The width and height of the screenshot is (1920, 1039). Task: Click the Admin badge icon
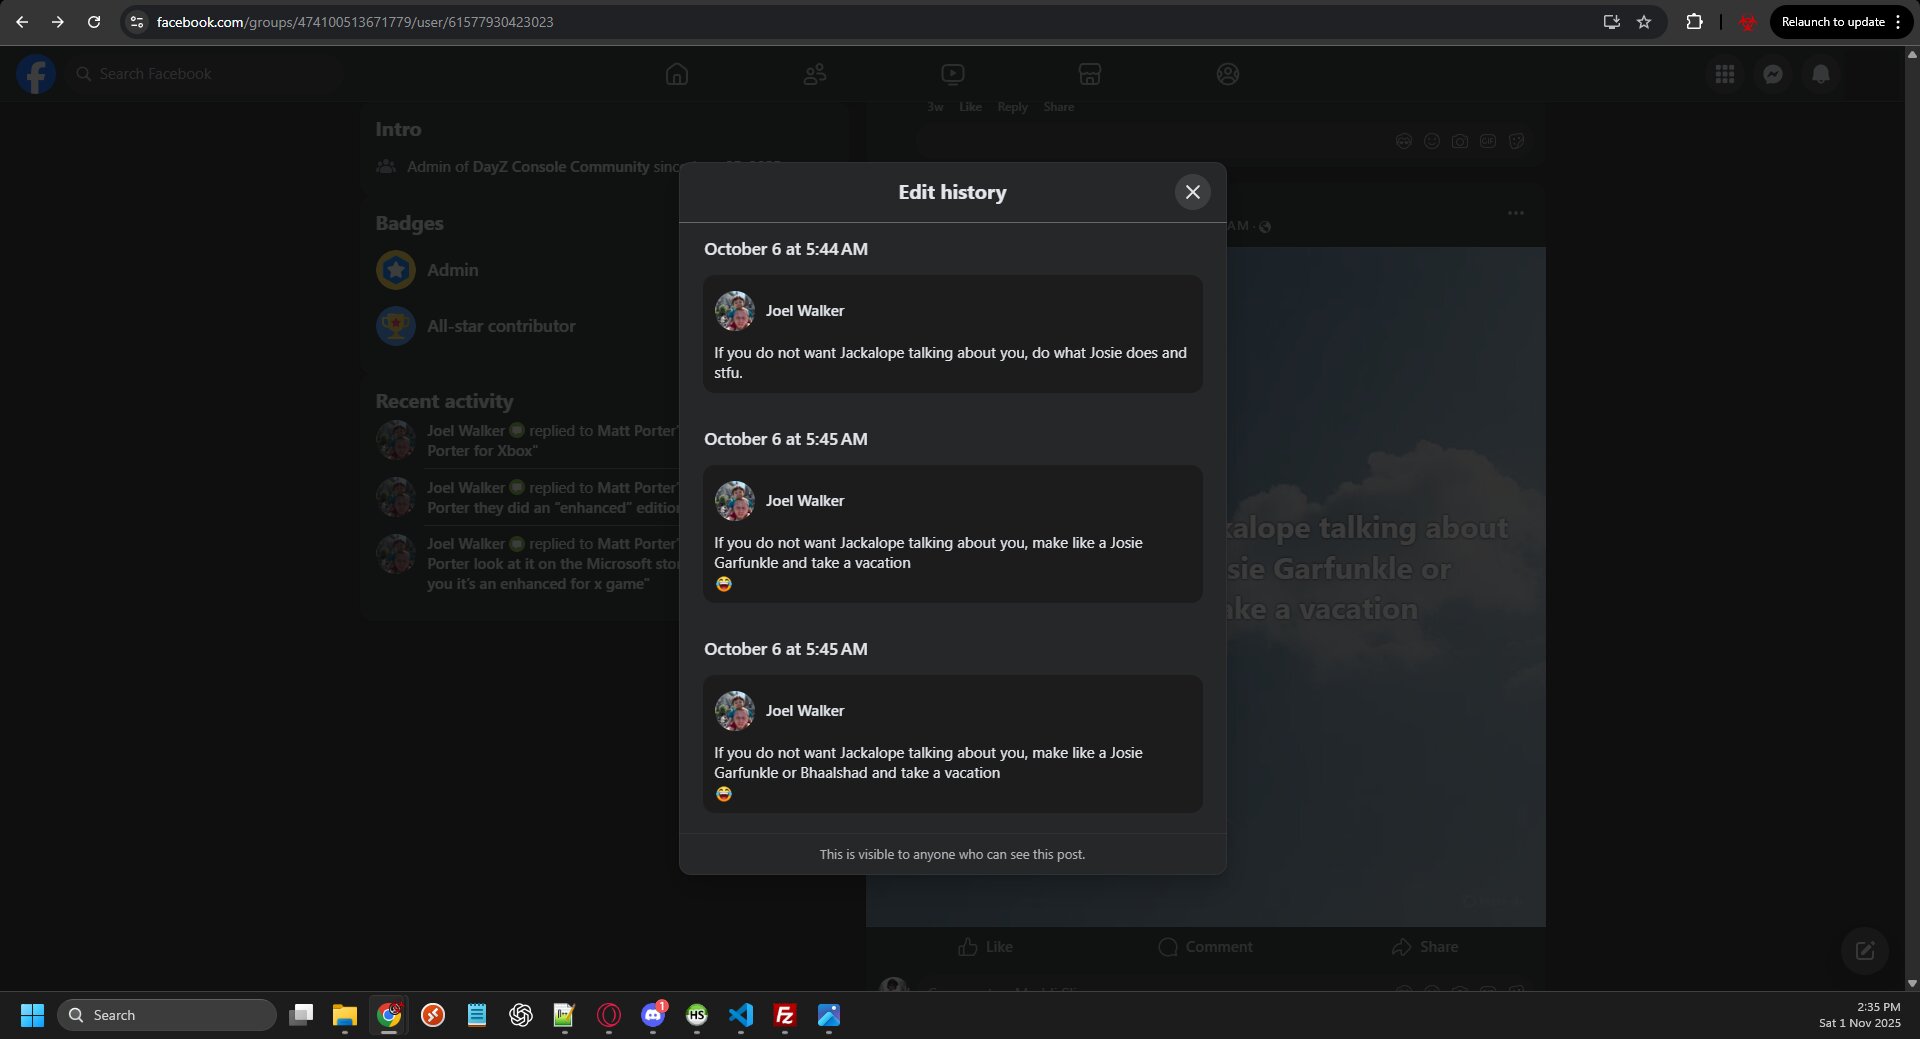[396, 270]
